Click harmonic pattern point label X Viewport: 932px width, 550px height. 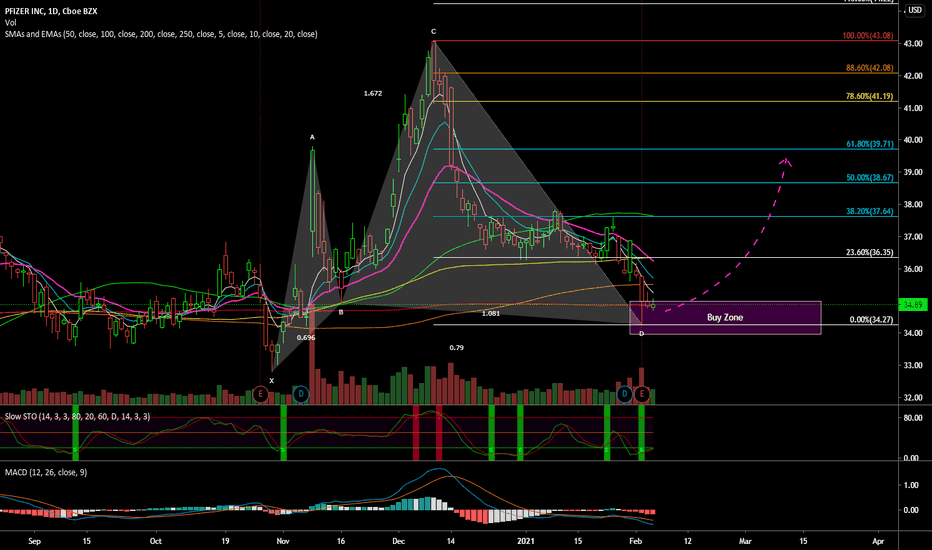point(272,381)
